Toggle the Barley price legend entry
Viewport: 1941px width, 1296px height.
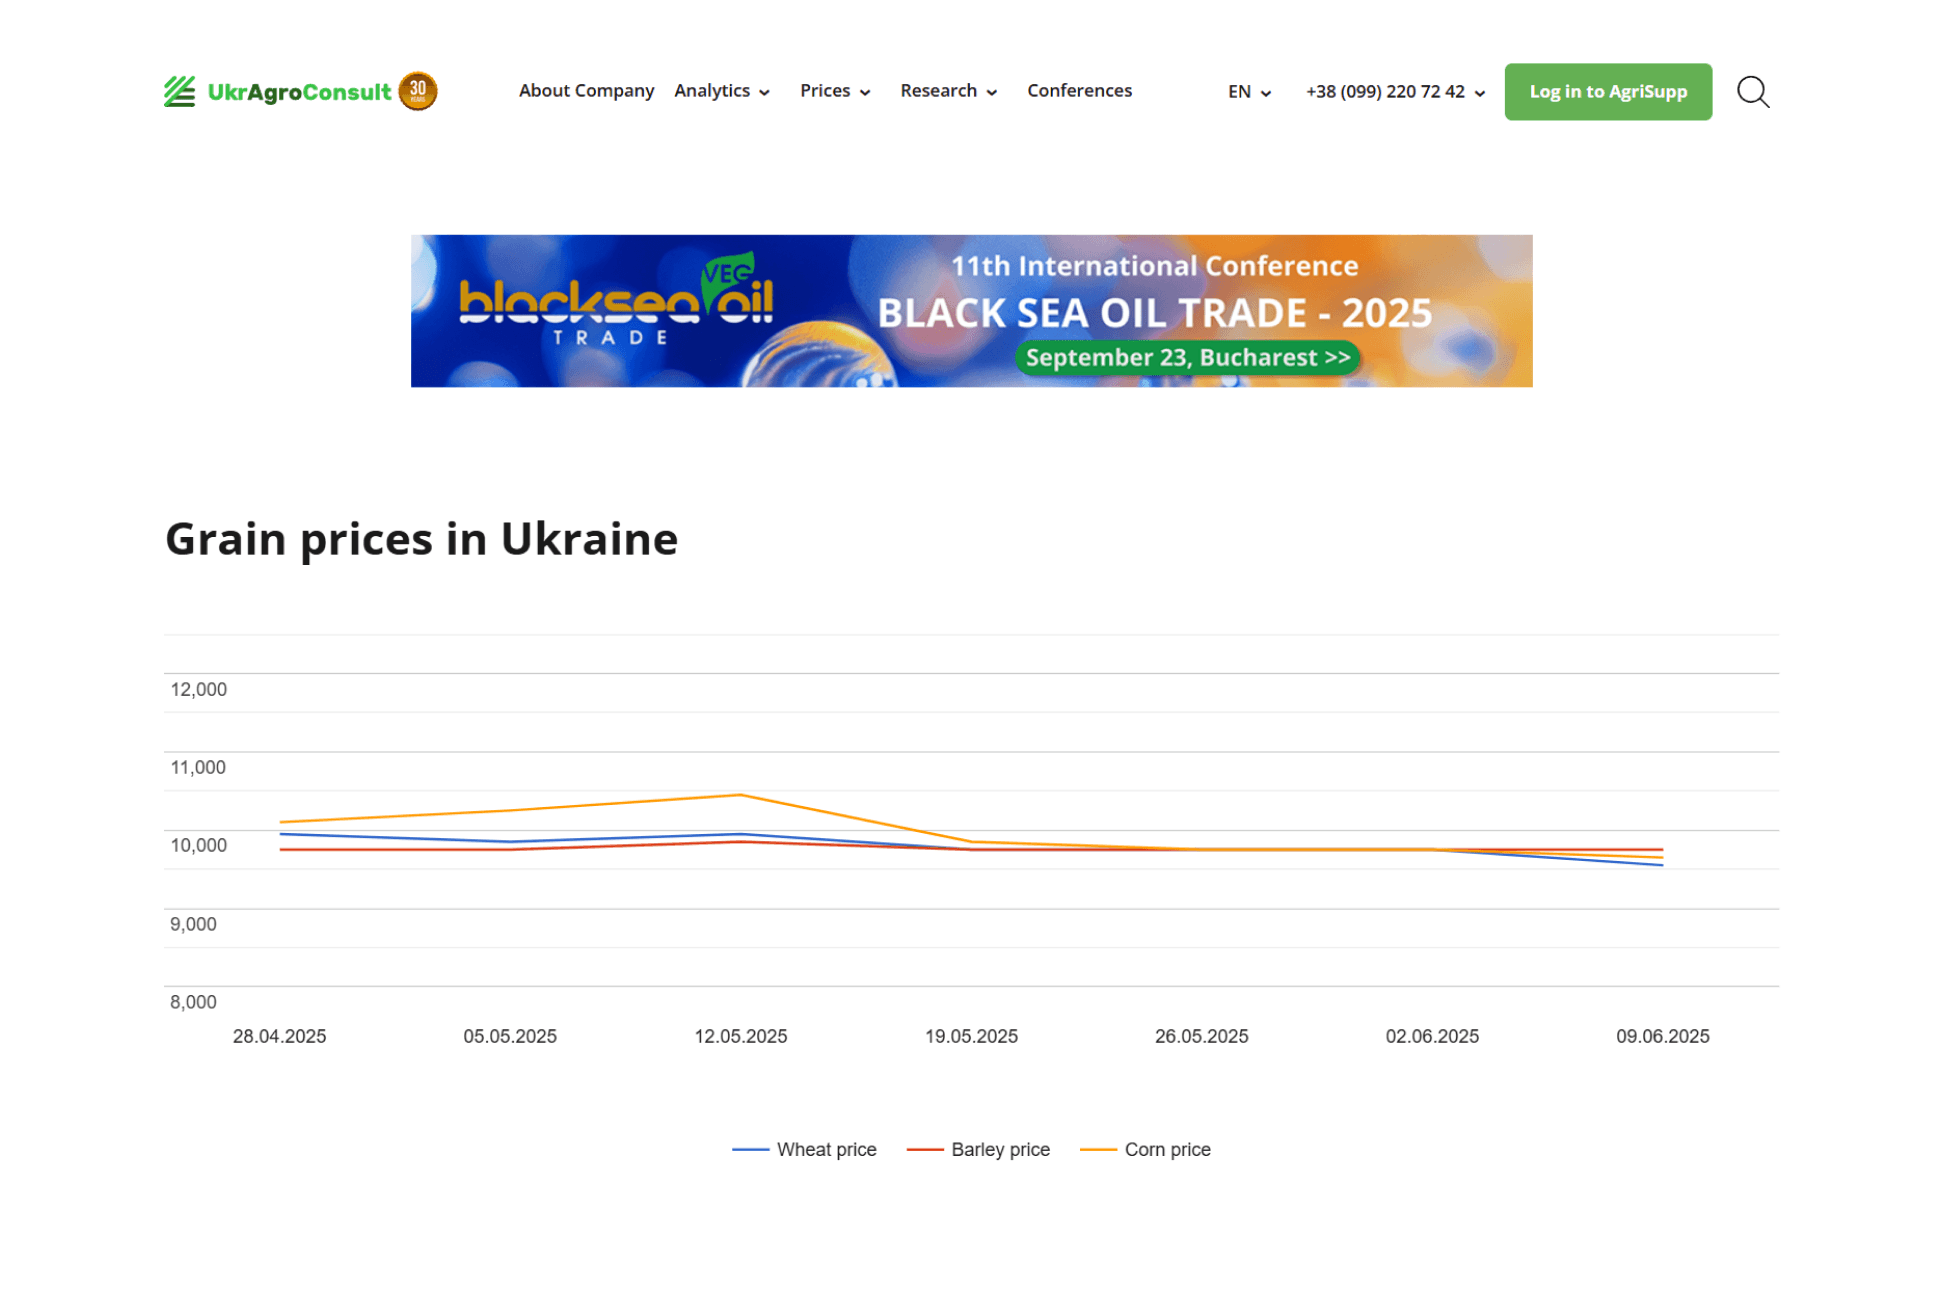[978, 1150]
